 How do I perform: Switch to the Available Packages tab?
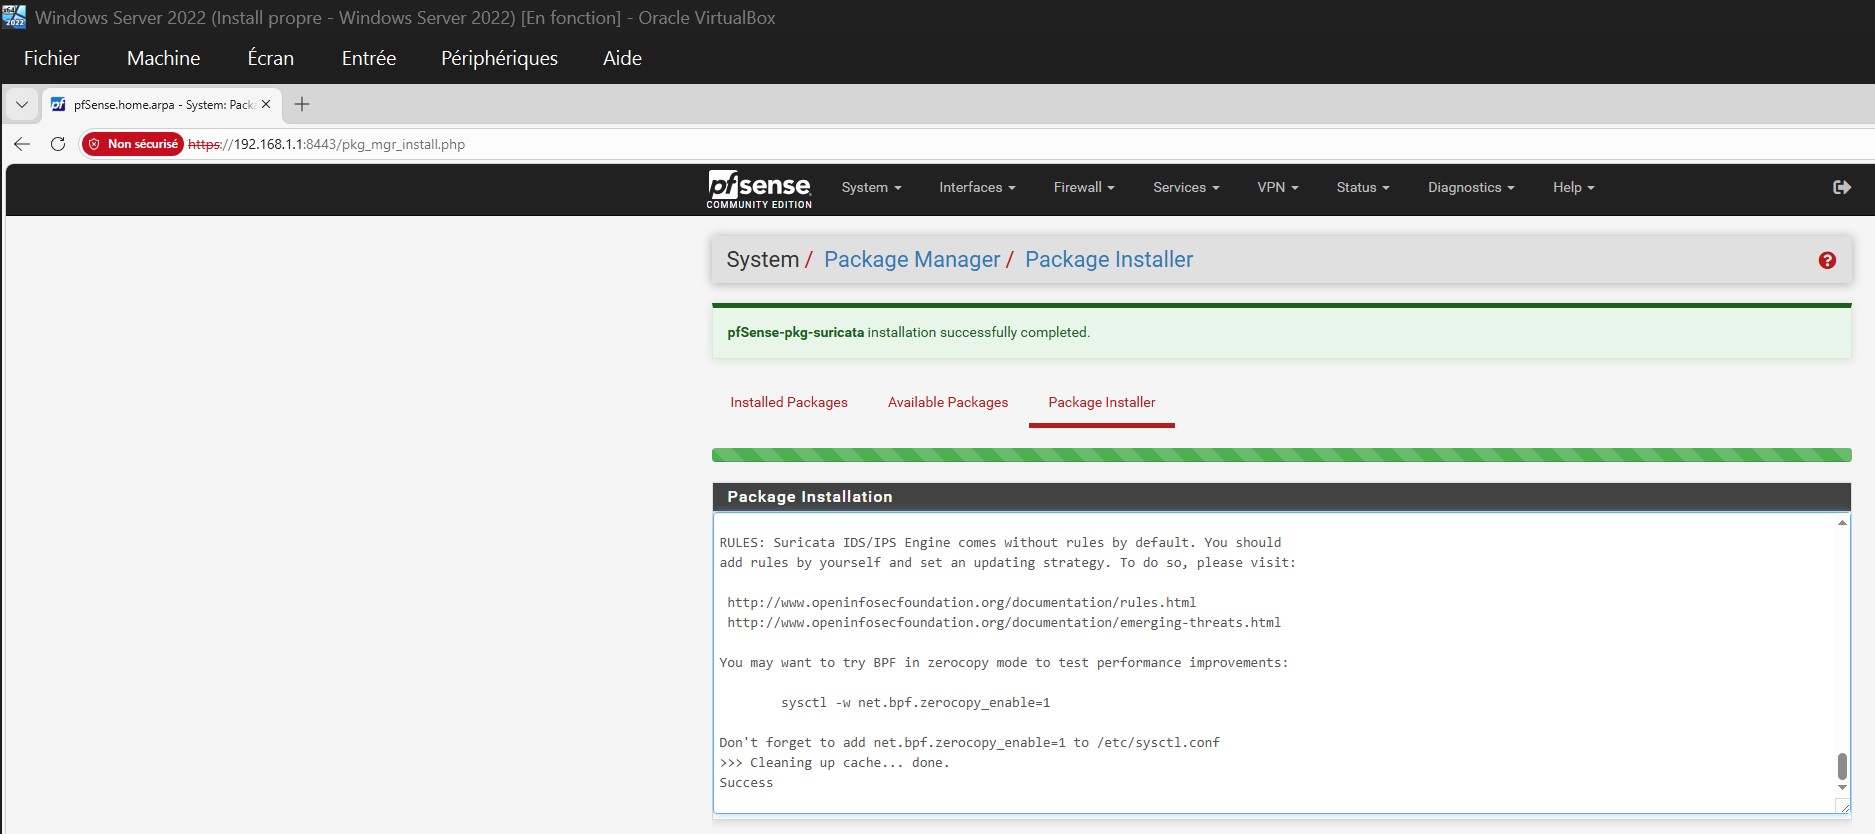tap(948, 402)
